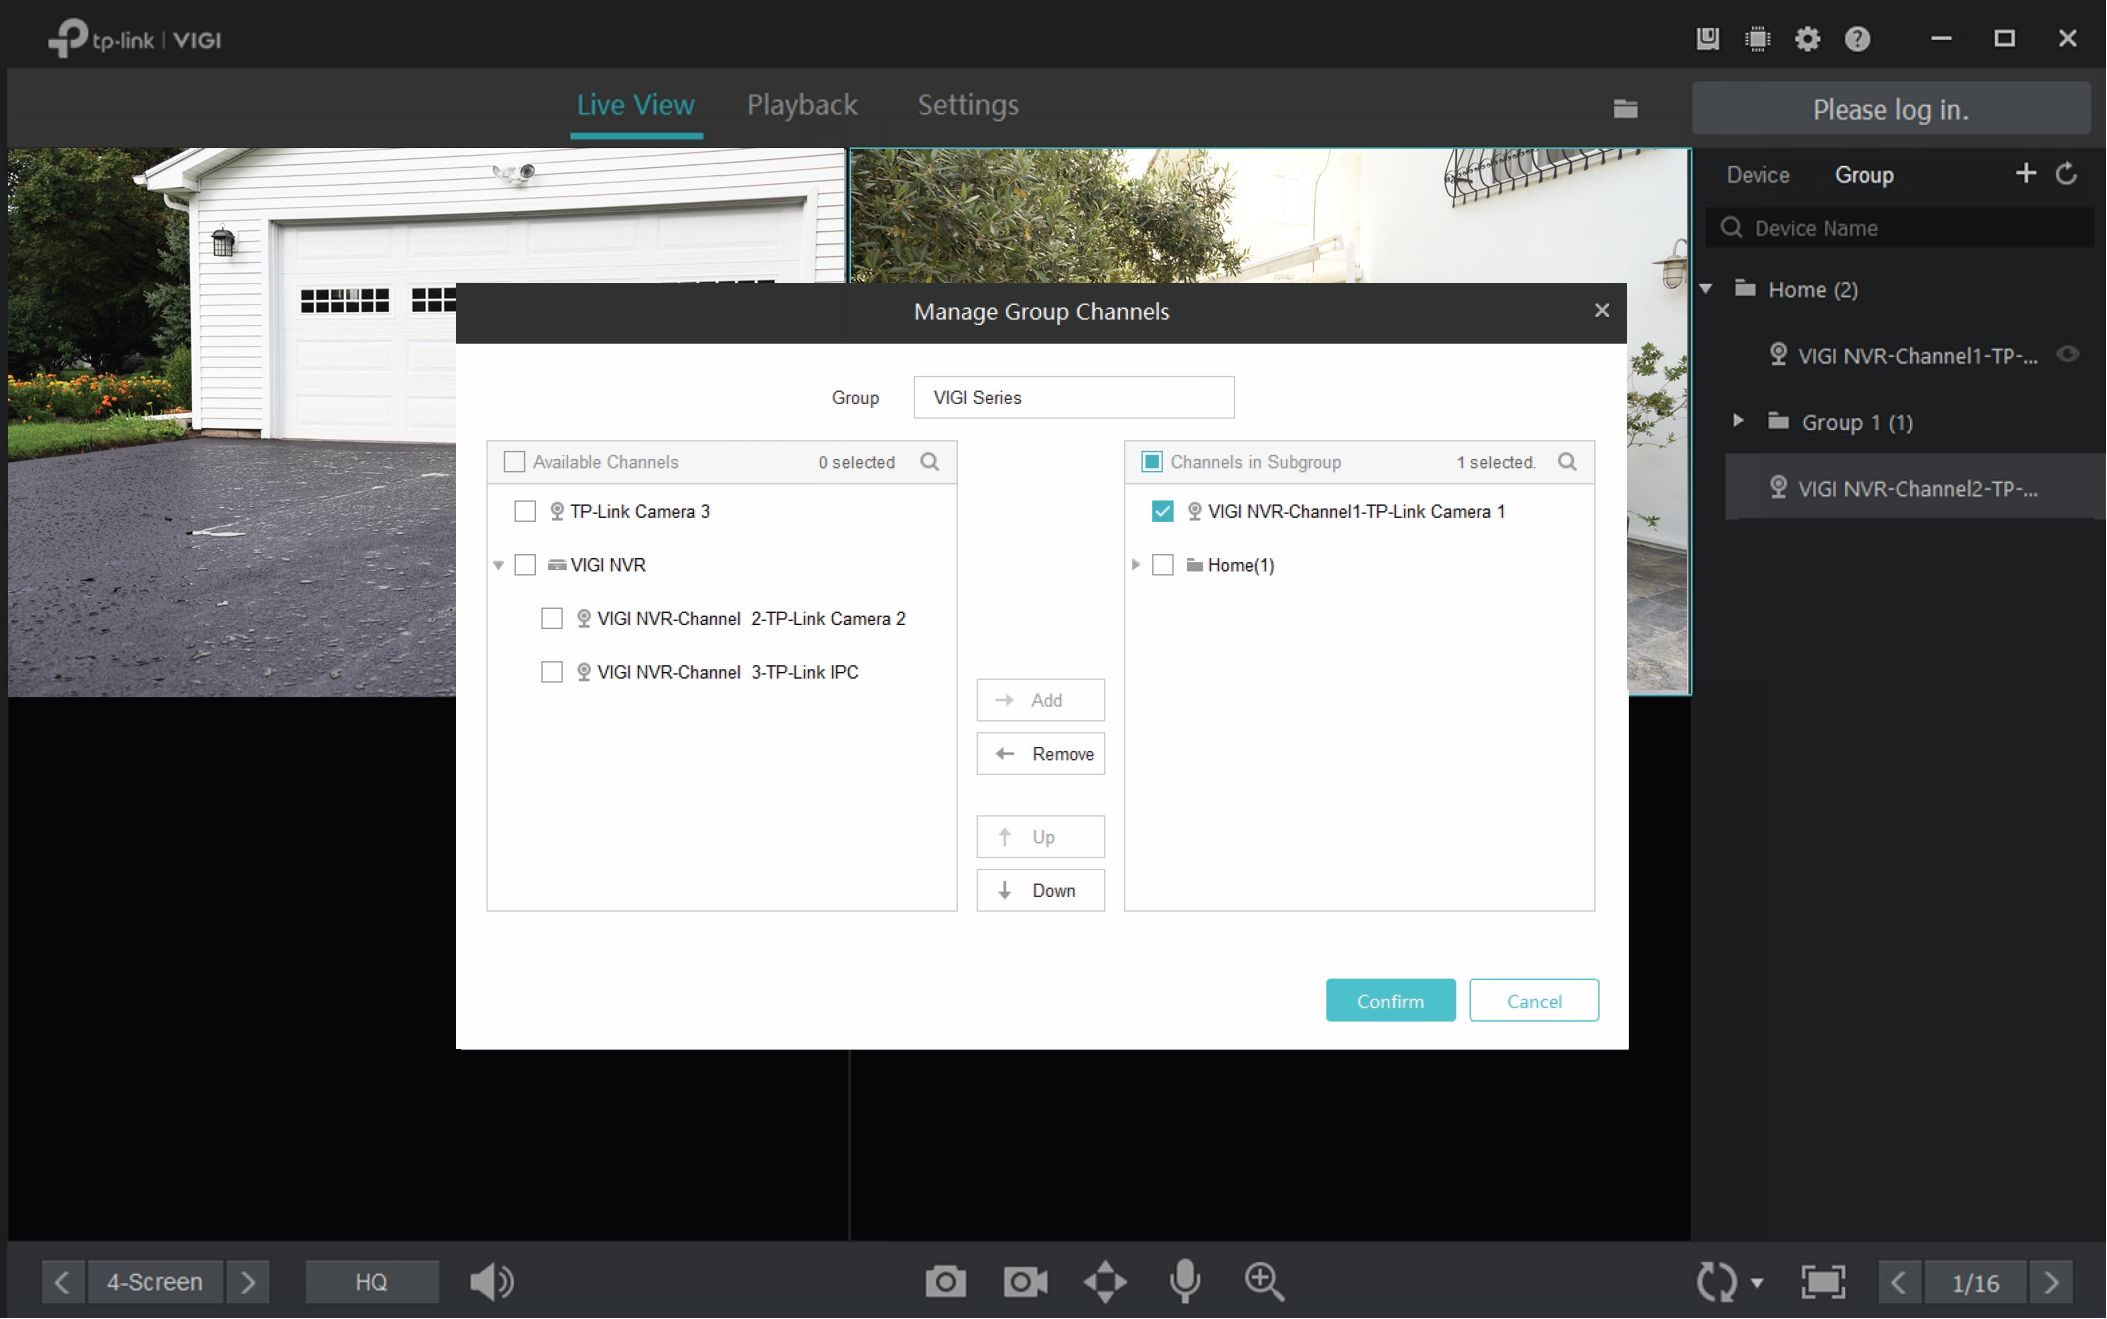This screenshot has width=2107, height=1319.
Task: Click Remove to move channel out
Action: pos(1040,754)
